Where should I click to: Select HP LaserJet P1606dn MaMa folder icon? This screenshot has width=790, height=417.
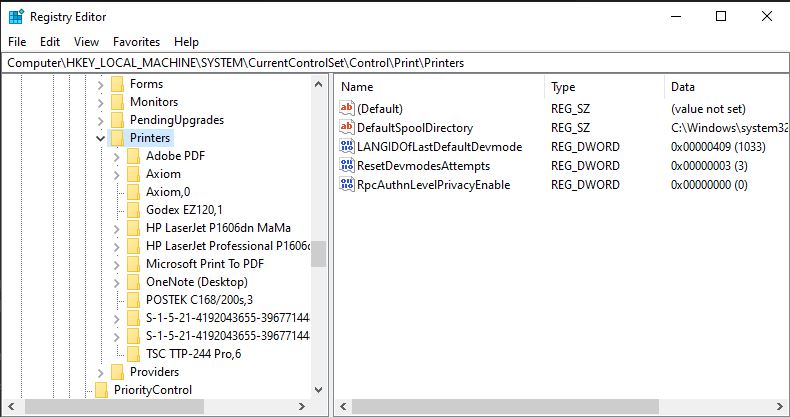click(x=134, y=228)
